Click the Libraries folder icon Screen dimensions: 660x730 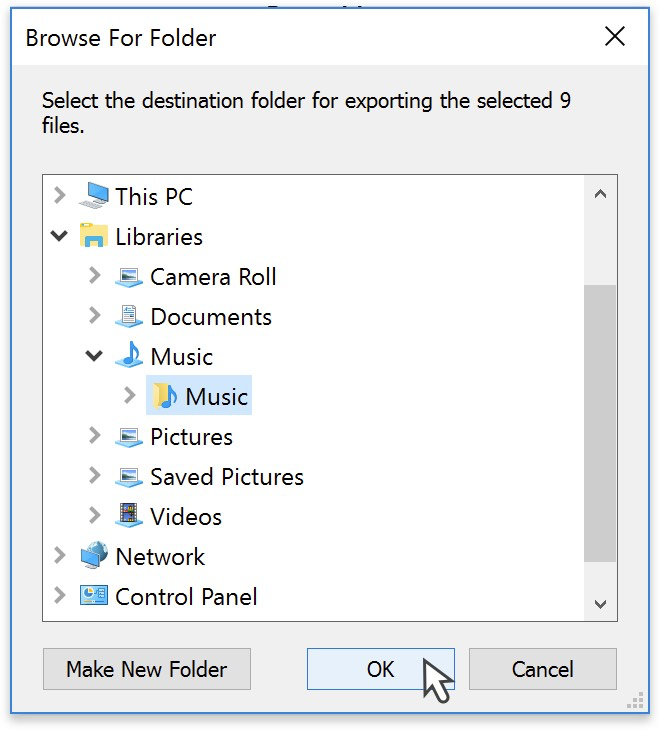tap(94, 237)
